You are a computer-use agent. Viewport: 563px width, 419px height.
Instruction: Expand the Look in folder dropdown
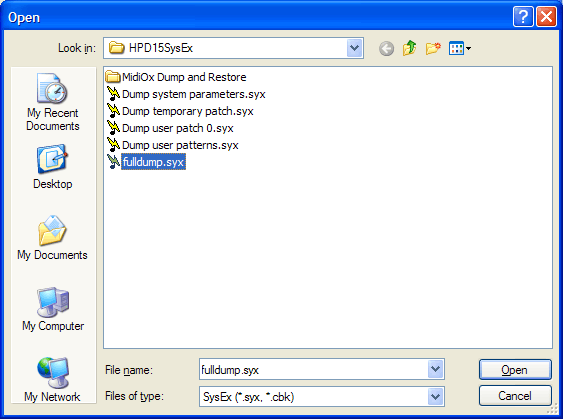click(x=354, y=48)
